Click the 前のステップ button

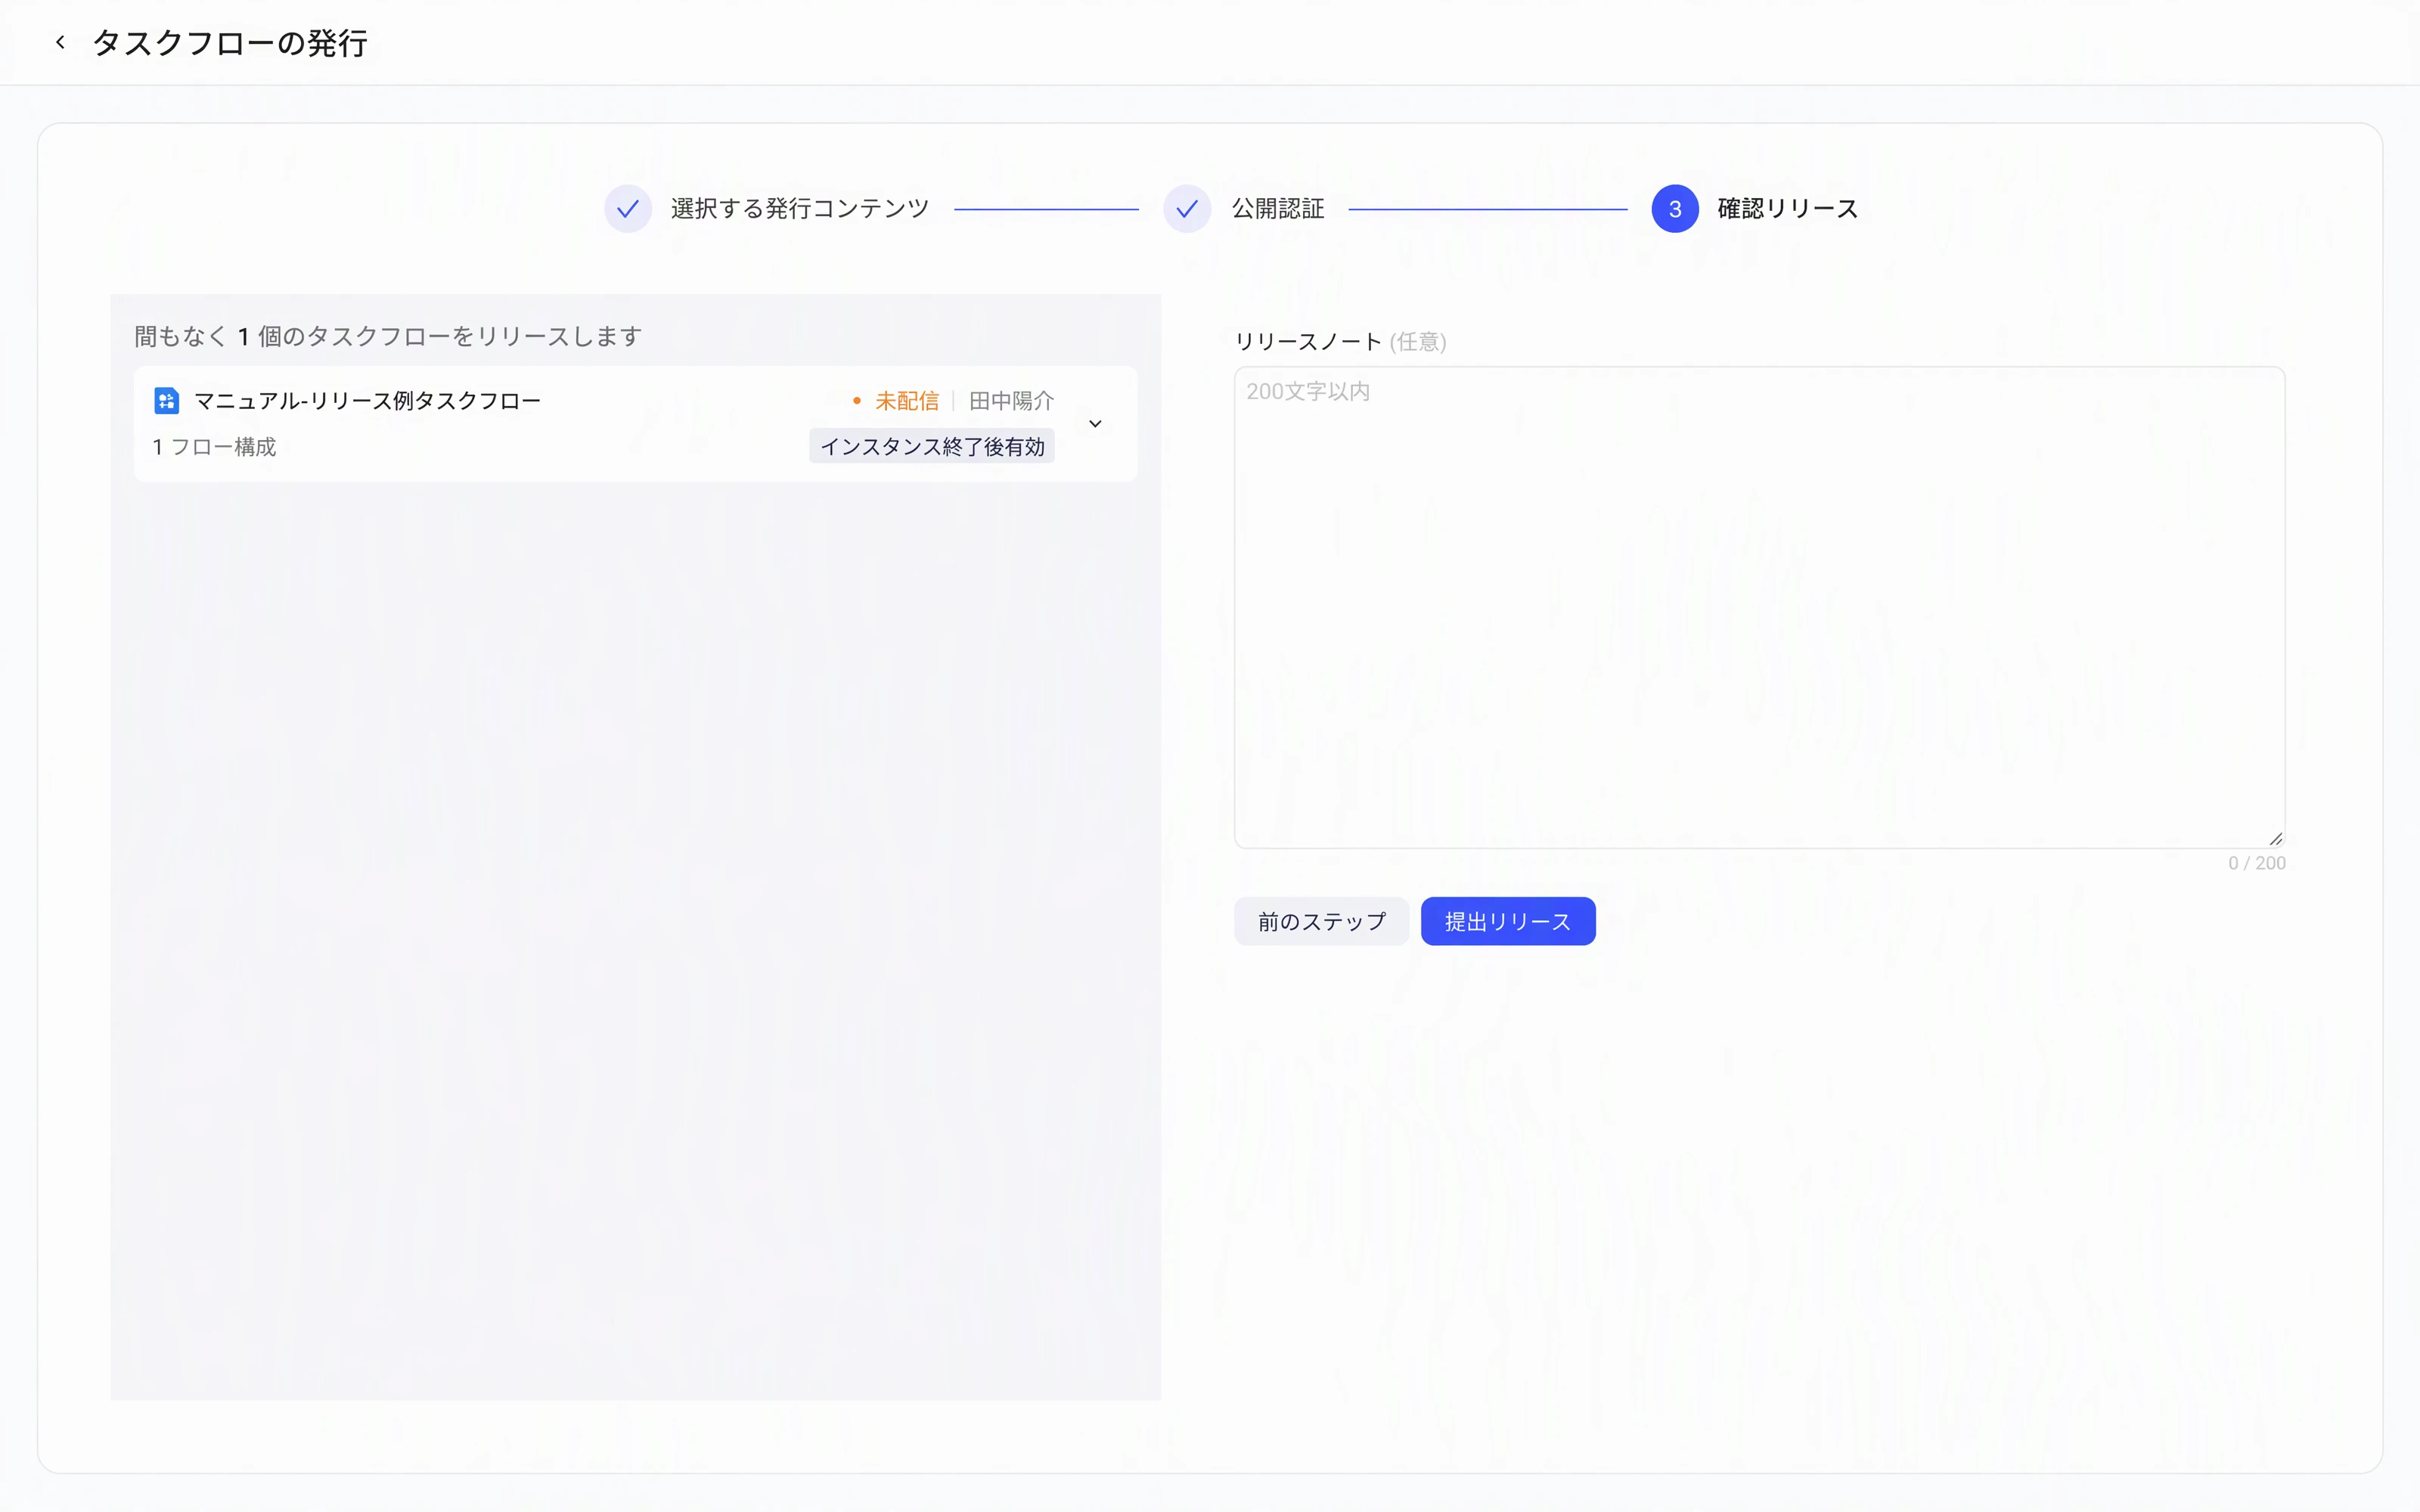pyautogui.click(x=1321, y=921)
